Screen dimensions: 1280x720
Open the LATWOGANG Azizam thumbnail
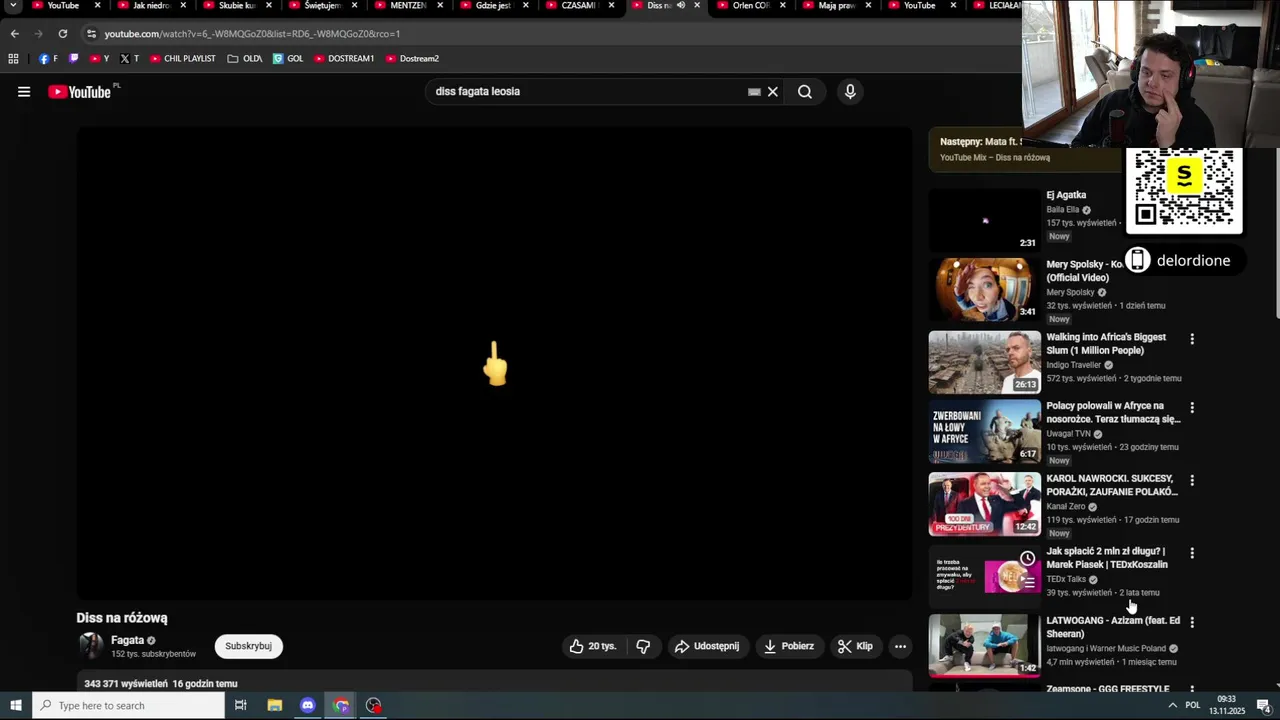[984, 646]
